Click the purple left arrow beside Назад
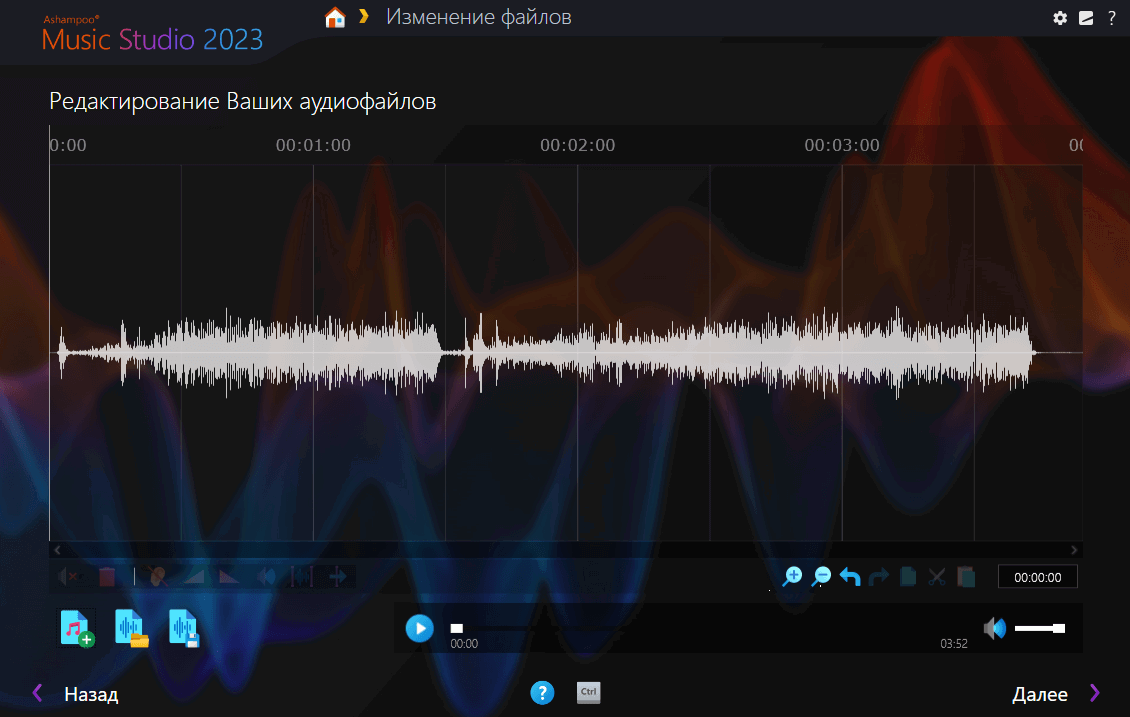Screen dimensions: 1130x717 (37, 693)
